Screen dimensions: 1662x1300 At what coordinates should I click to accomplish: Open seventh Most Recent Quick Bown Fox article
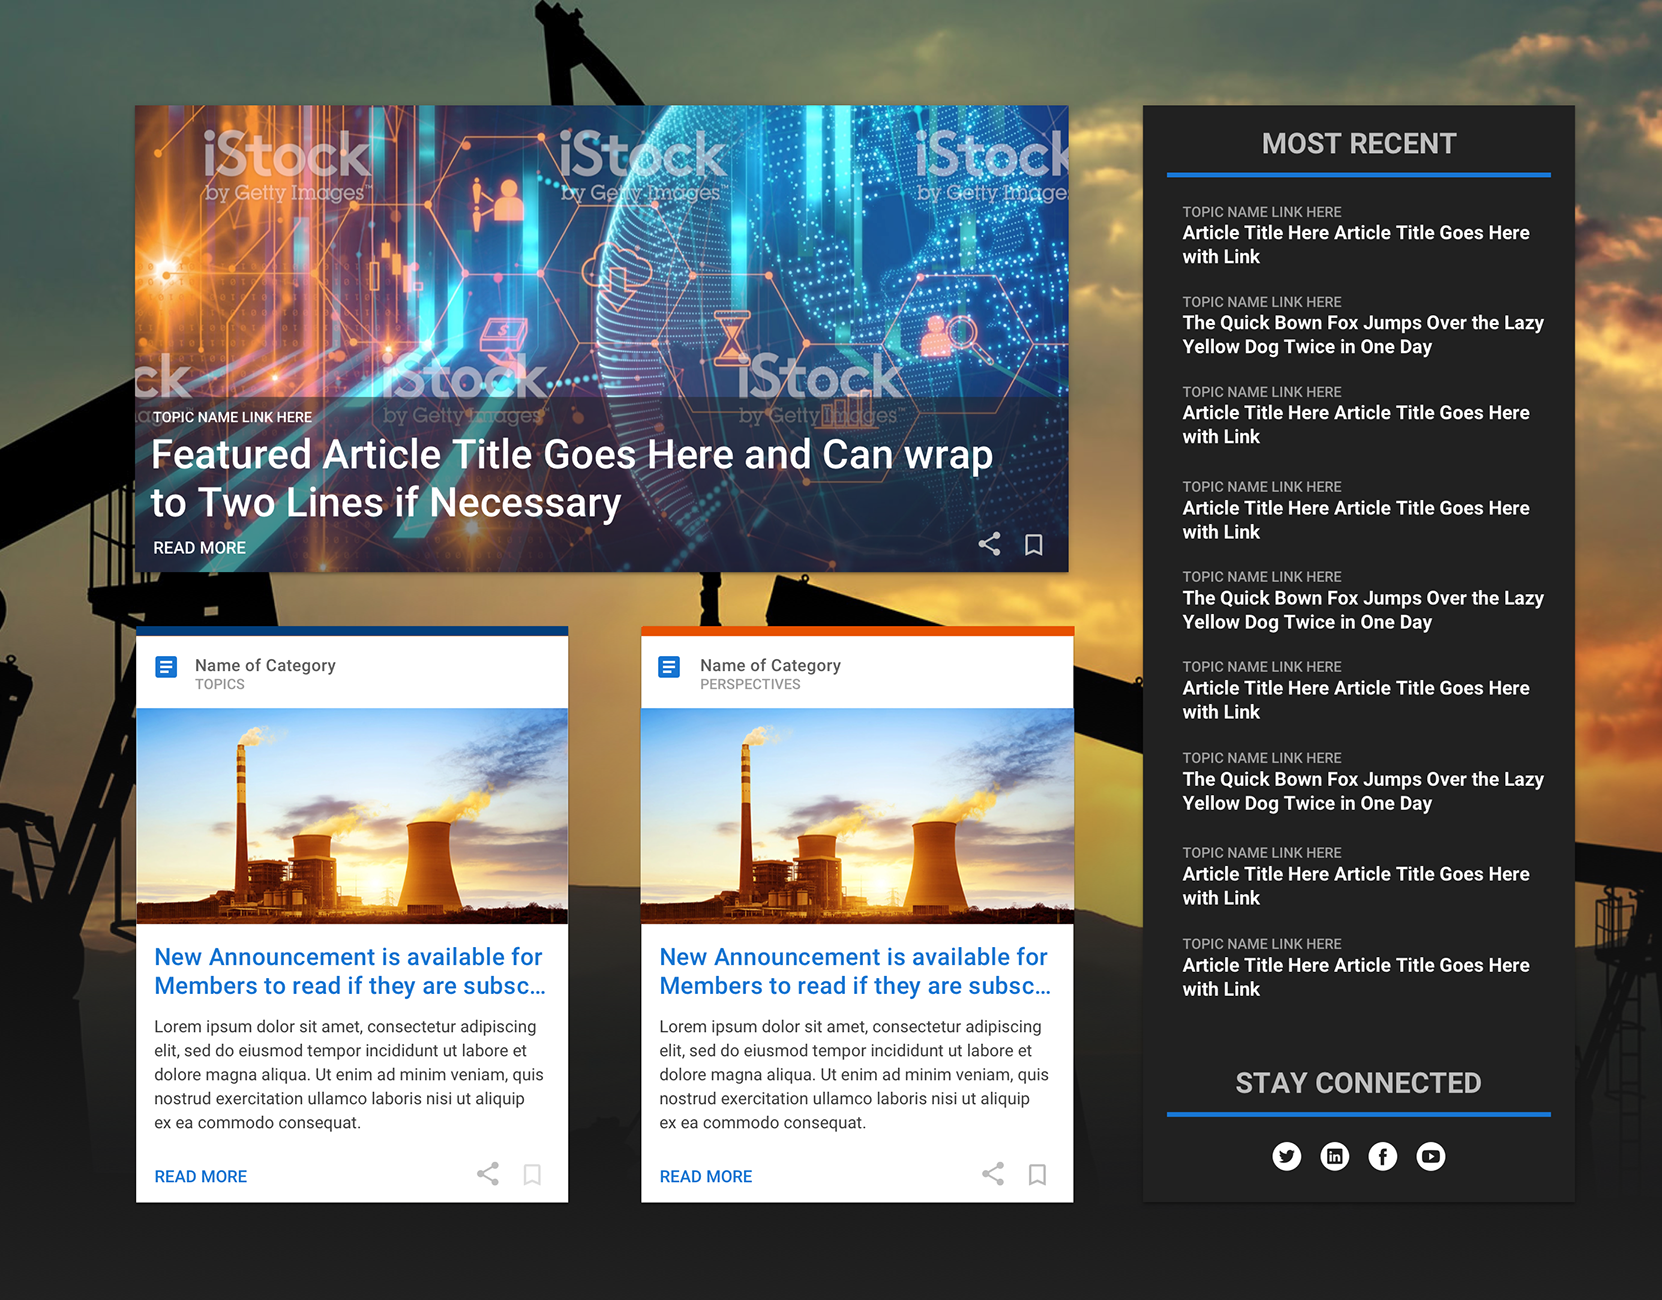point(1363,791)
